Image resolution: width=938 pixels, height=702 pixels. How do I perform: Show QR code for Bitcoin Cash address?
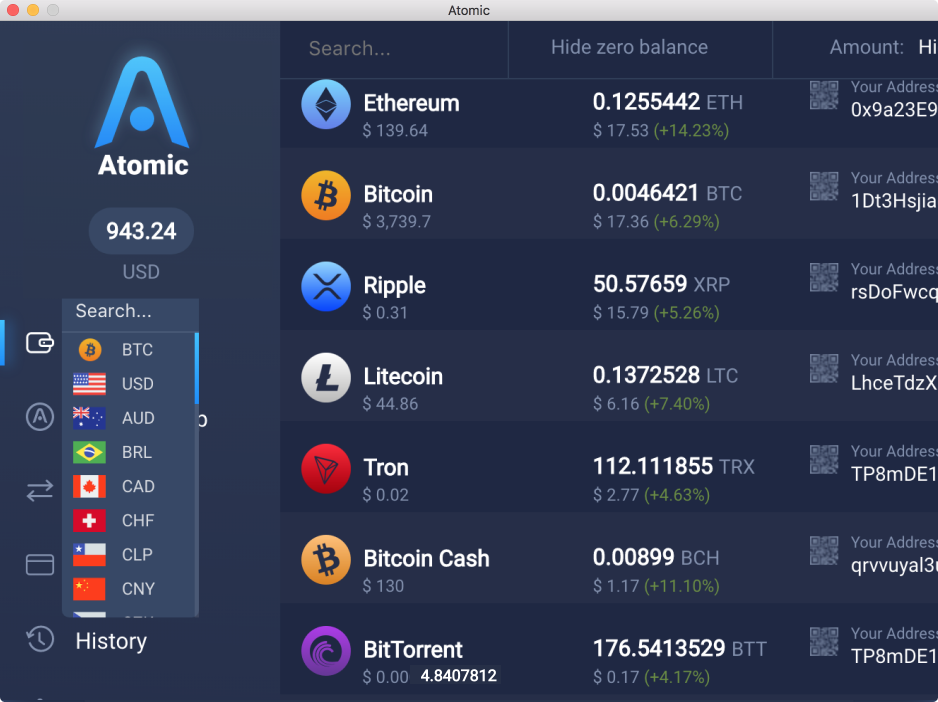pyautogui.click(x=824, y=550)
